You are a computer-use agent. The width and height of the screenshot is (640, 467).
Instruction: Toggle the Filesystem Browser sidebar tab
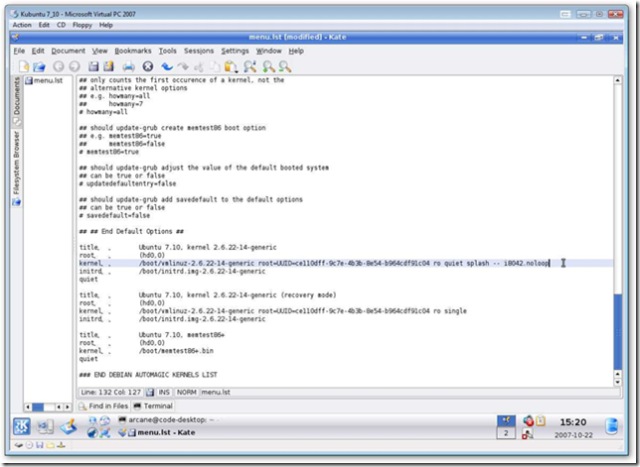click(x=15, y=163)
